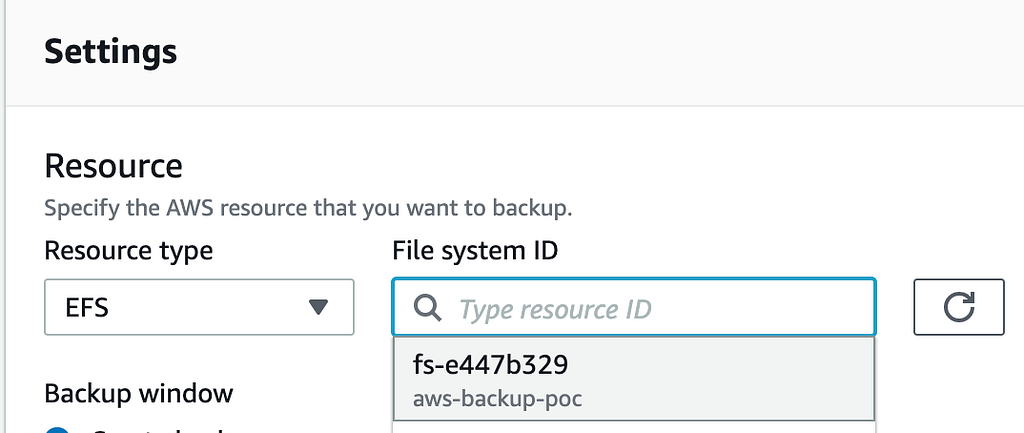Click the Settings heading
This screenshot has width=1024, height=433.
(x=110, y=51)
